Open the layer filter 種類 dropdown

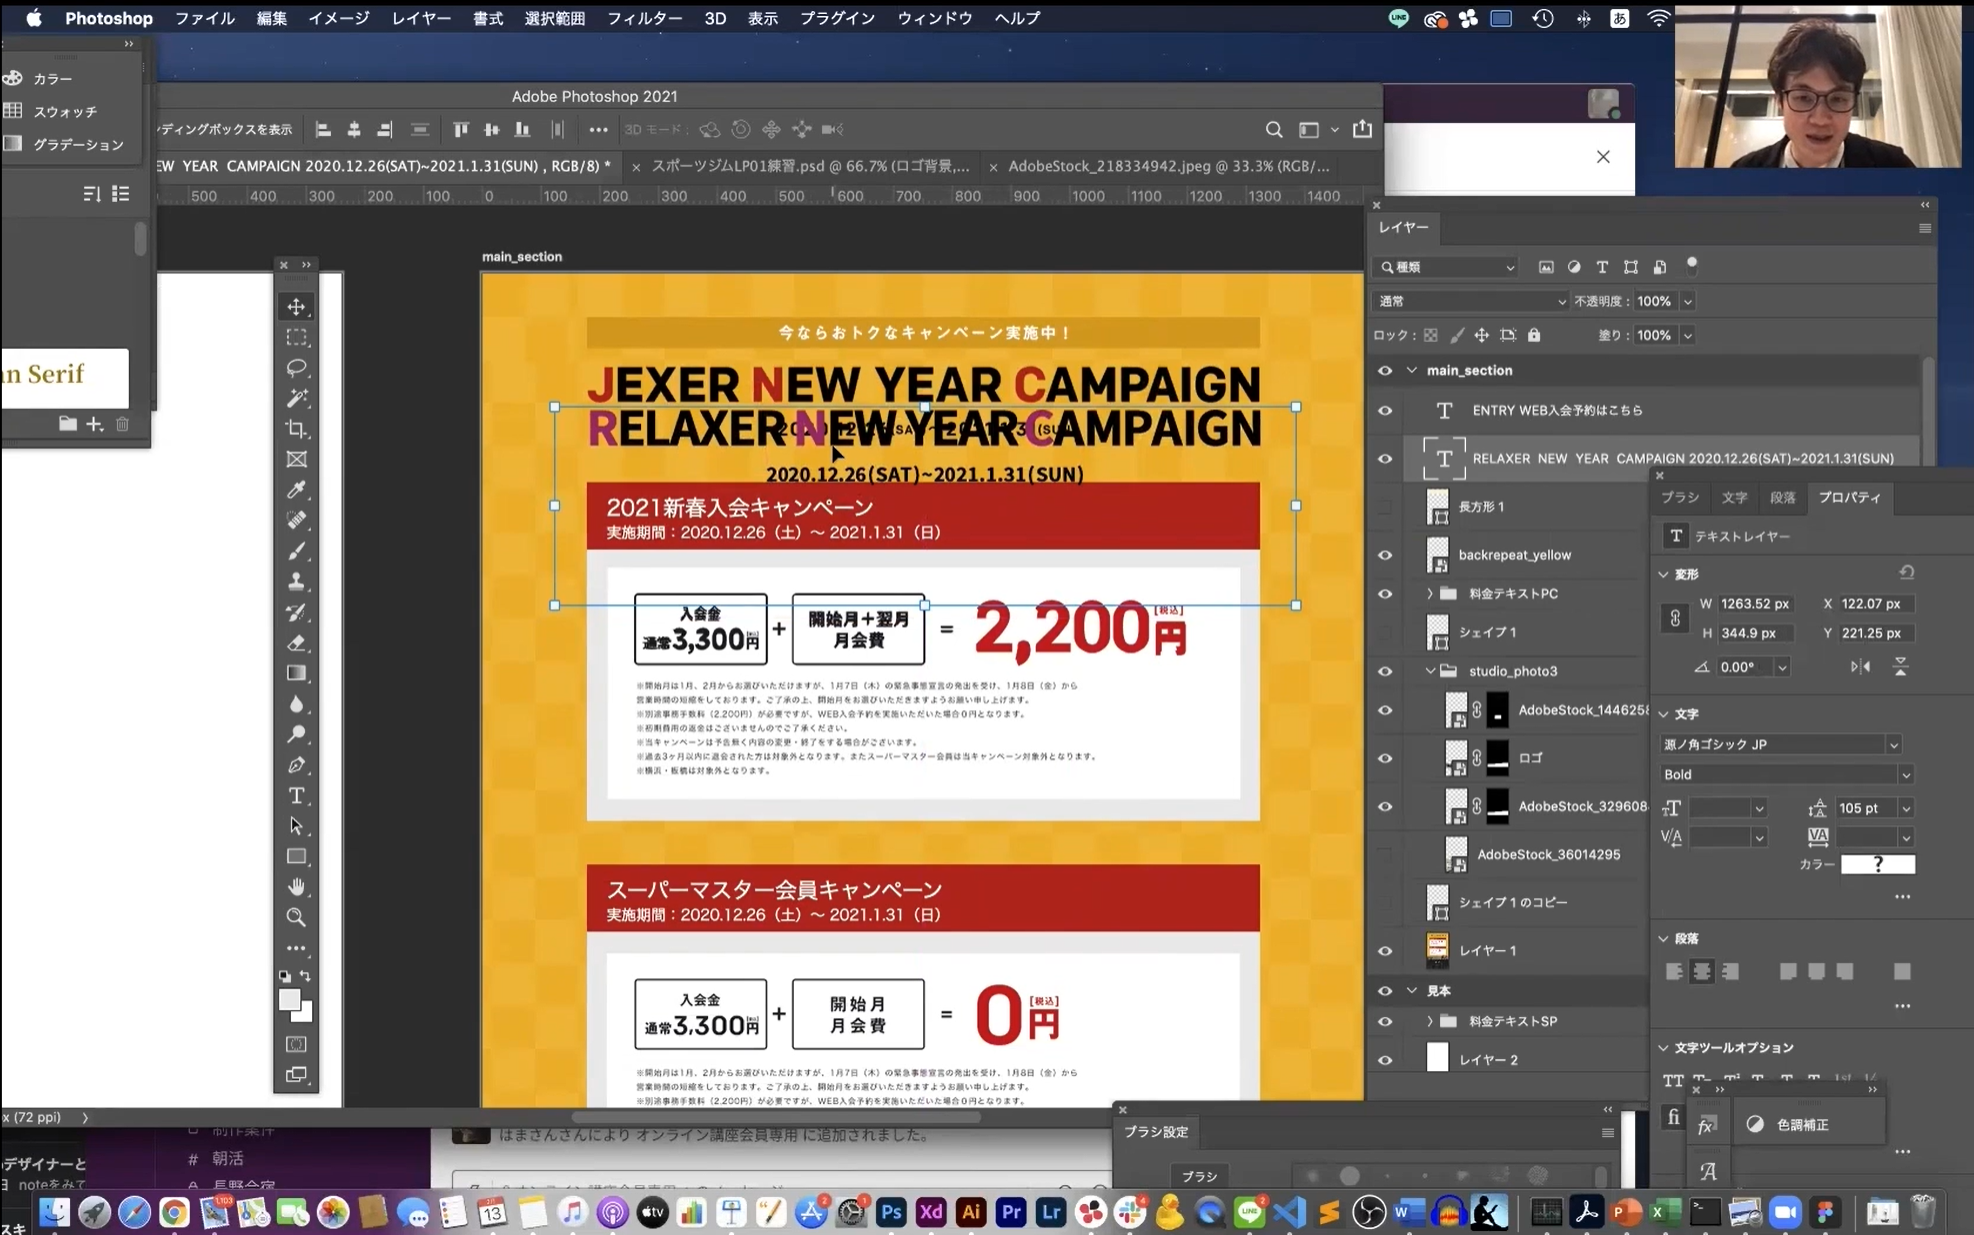1447,267
